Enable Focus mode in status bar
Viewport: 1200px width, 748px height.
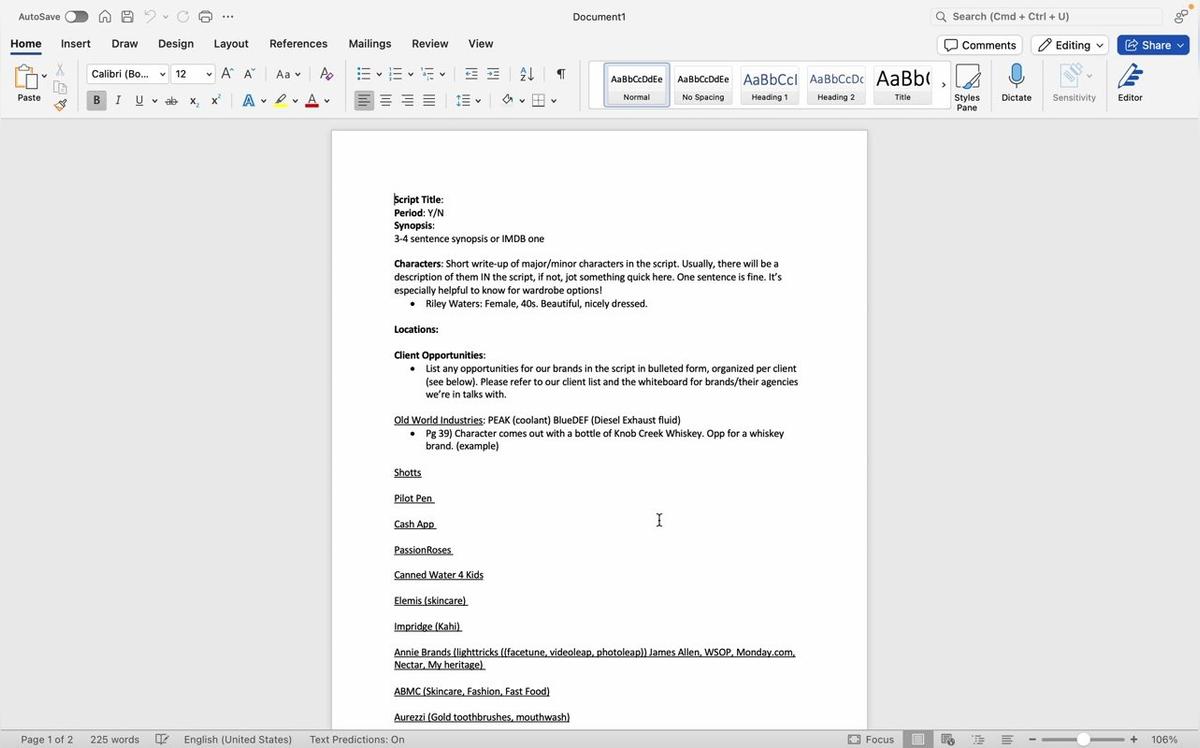click(871, 740)
